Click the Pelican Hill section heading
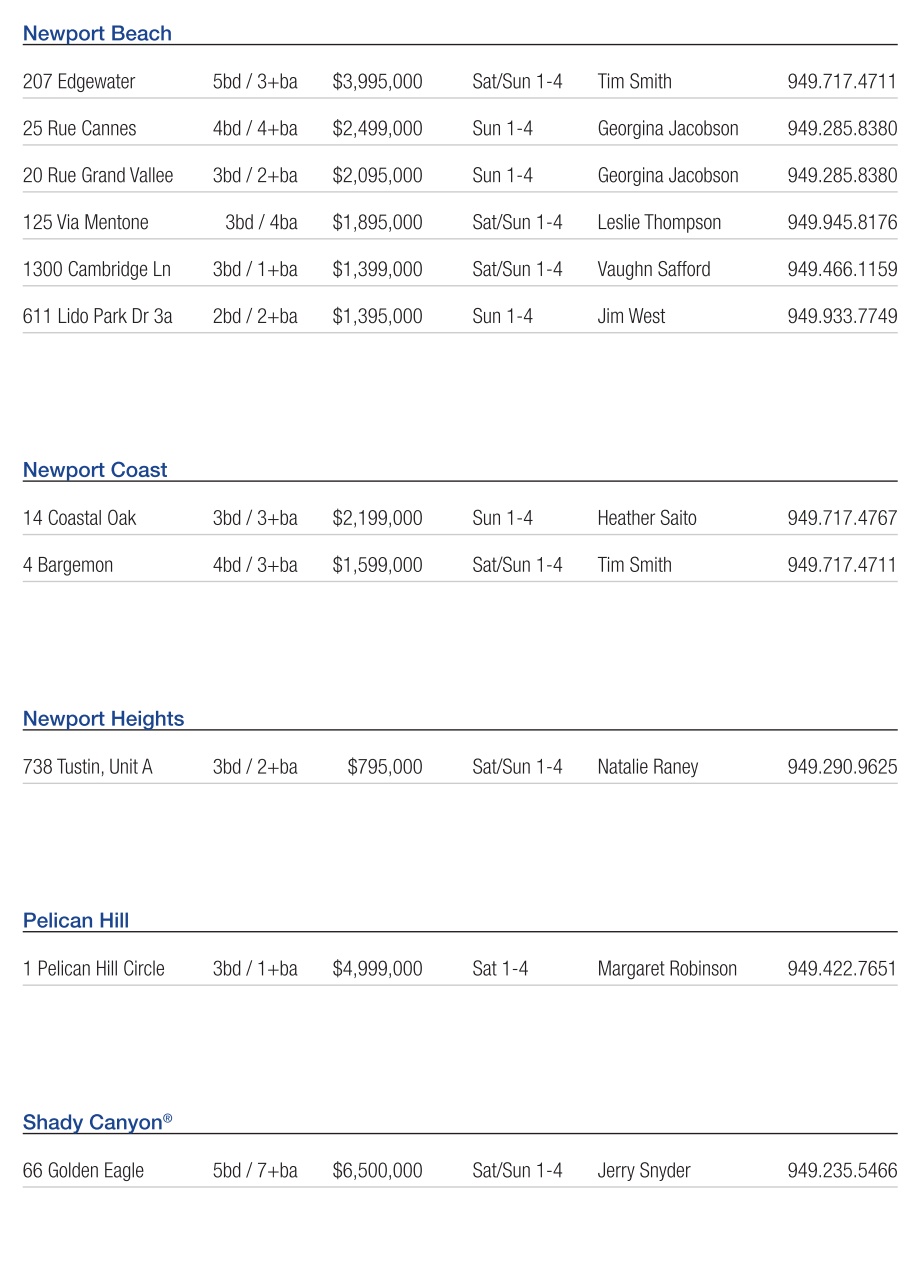Screen dimensions: 920x1285 tap(76, 921)
